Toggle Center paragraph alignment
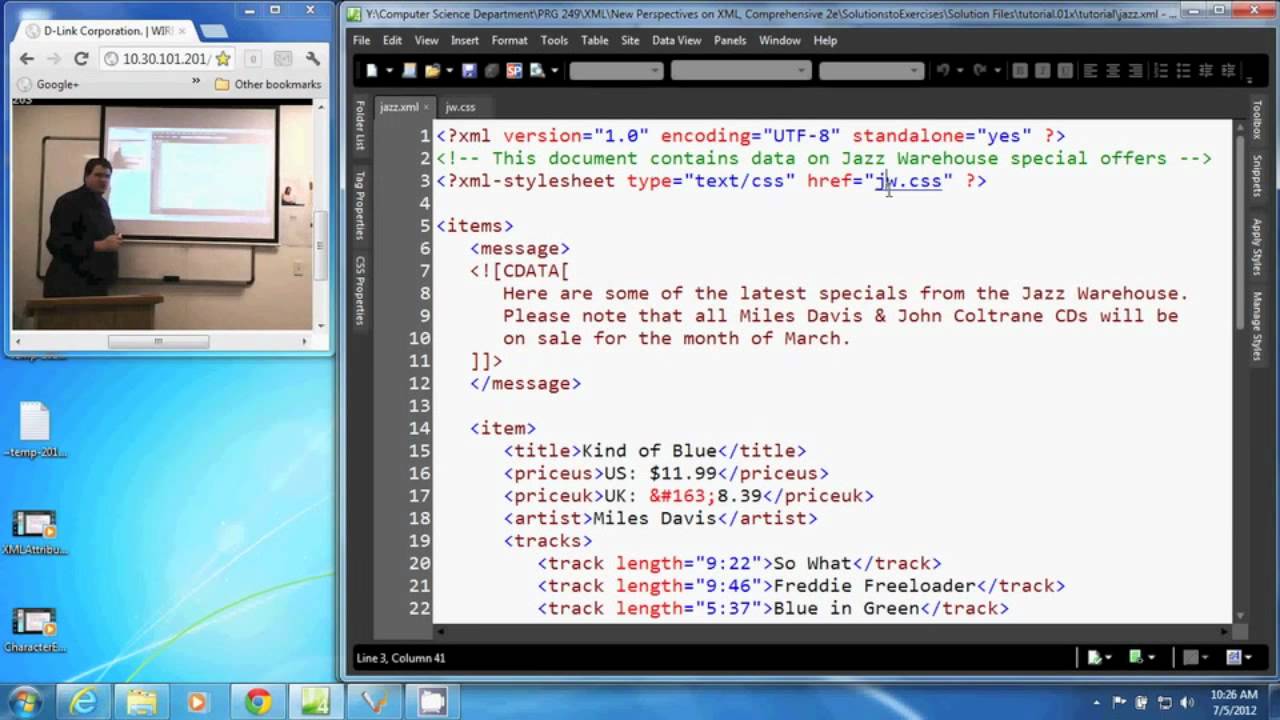Viewport: 1280px width, 720px height. [1113, 70]
